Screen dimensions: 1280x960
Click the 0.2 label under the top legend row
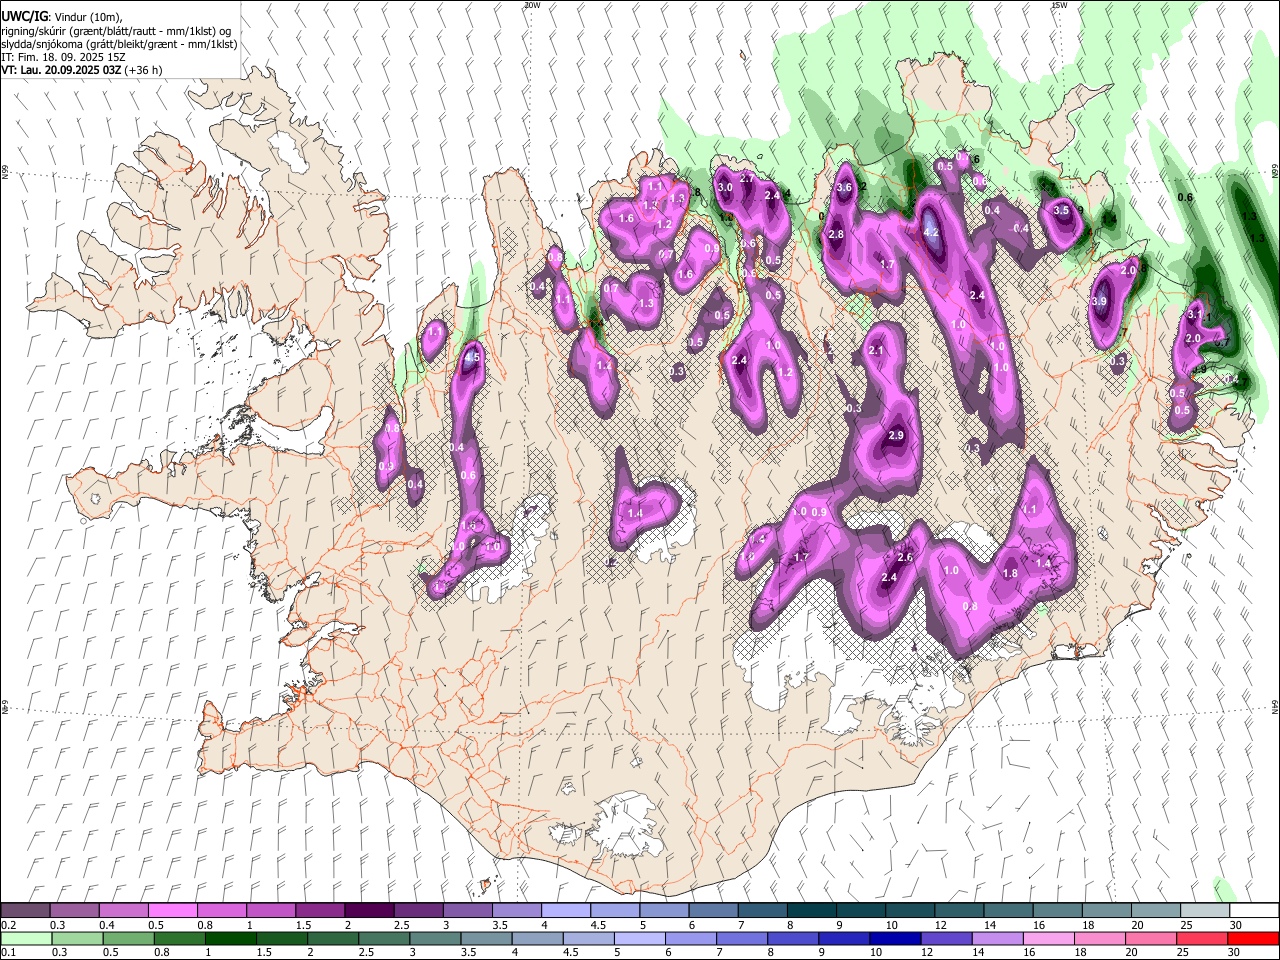(x=8, y=925)
